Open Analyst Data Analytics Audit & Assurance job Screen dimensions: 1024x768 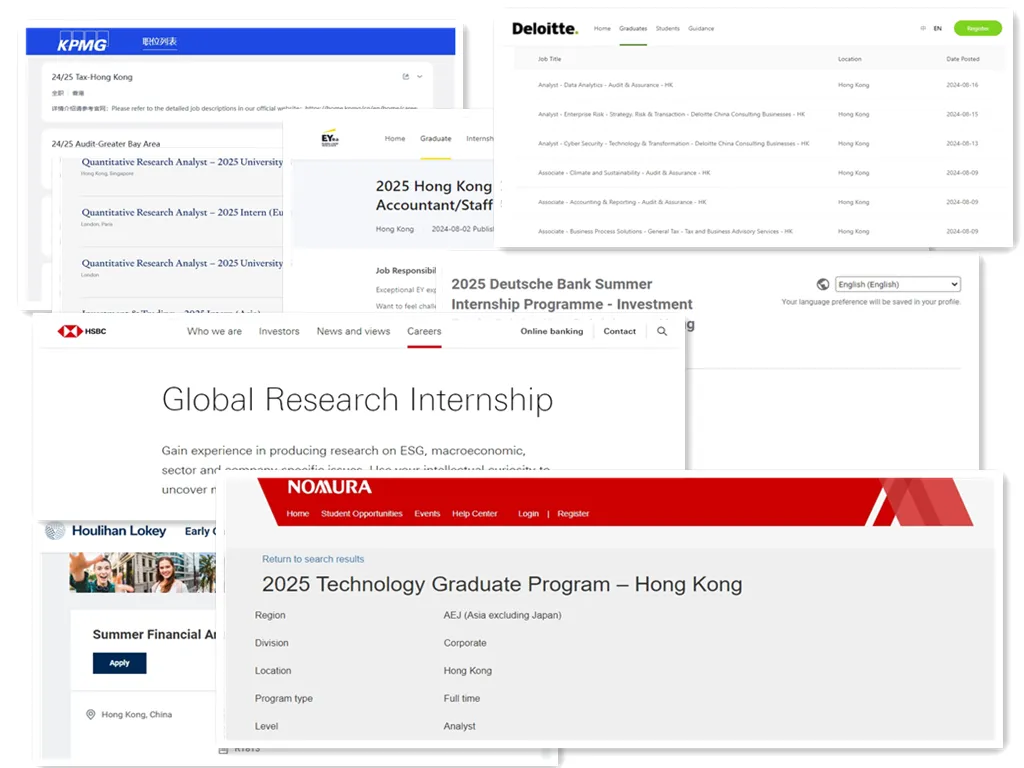605,85
